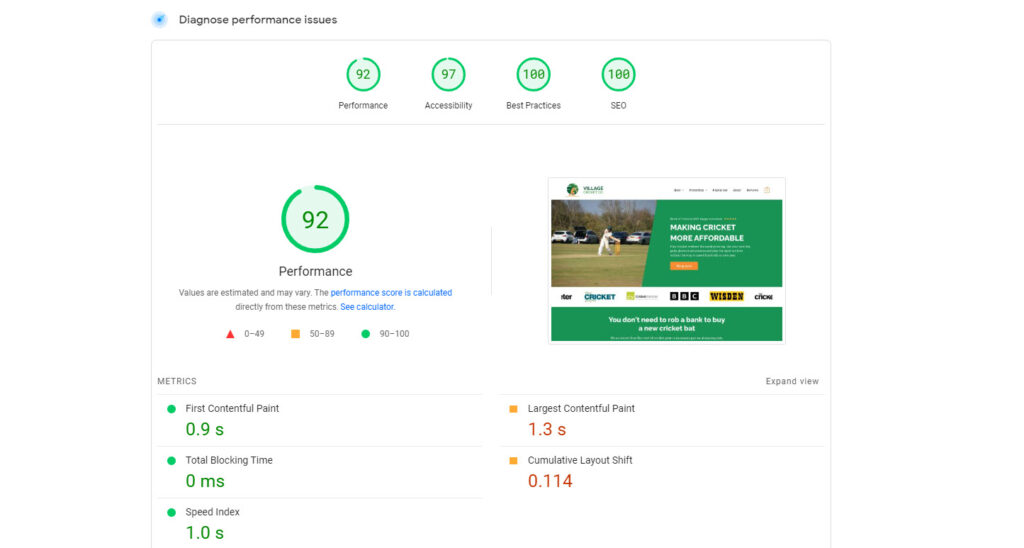Viewport: 1024px width, 548px height.
Task: Click the 50–89 legend range text
Action: pos(321,334)
